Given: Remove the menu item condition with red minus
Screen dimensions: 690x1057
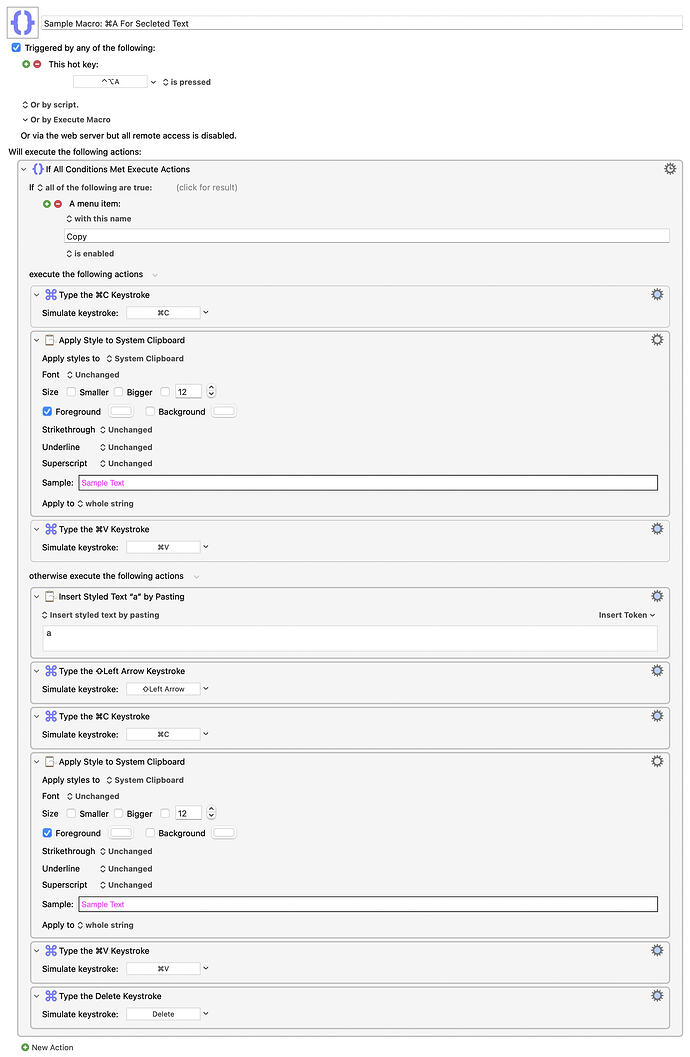Looking at the screenshot, I should 58,204.
